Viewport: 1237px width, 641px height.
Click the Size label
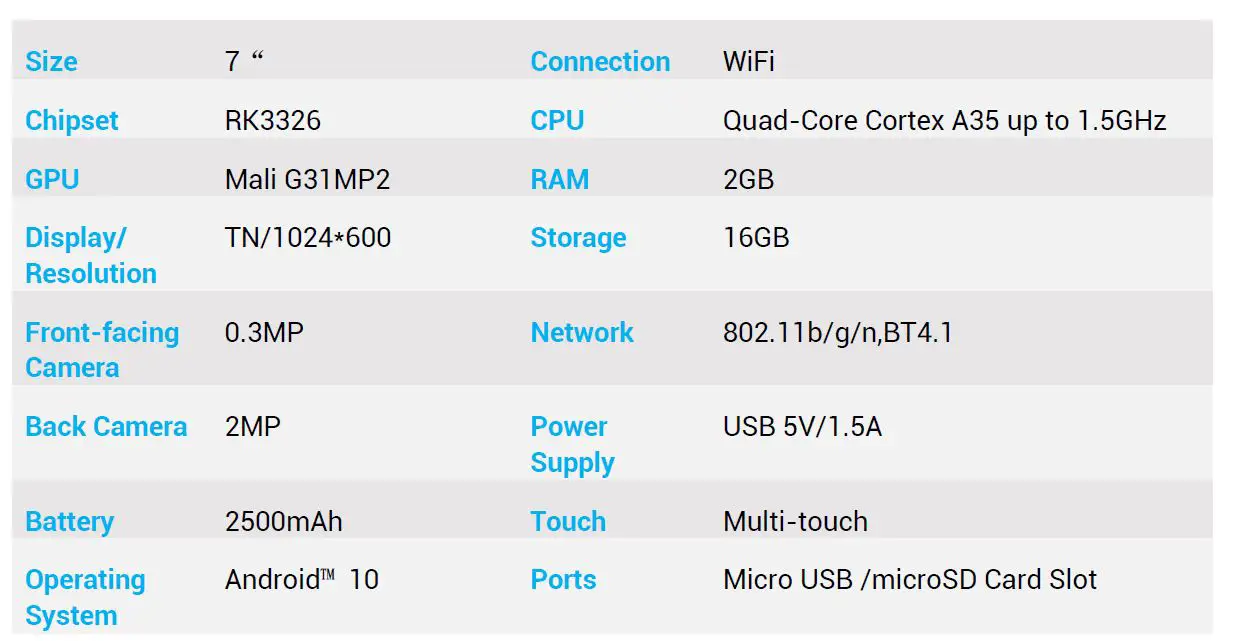(51, 62)
